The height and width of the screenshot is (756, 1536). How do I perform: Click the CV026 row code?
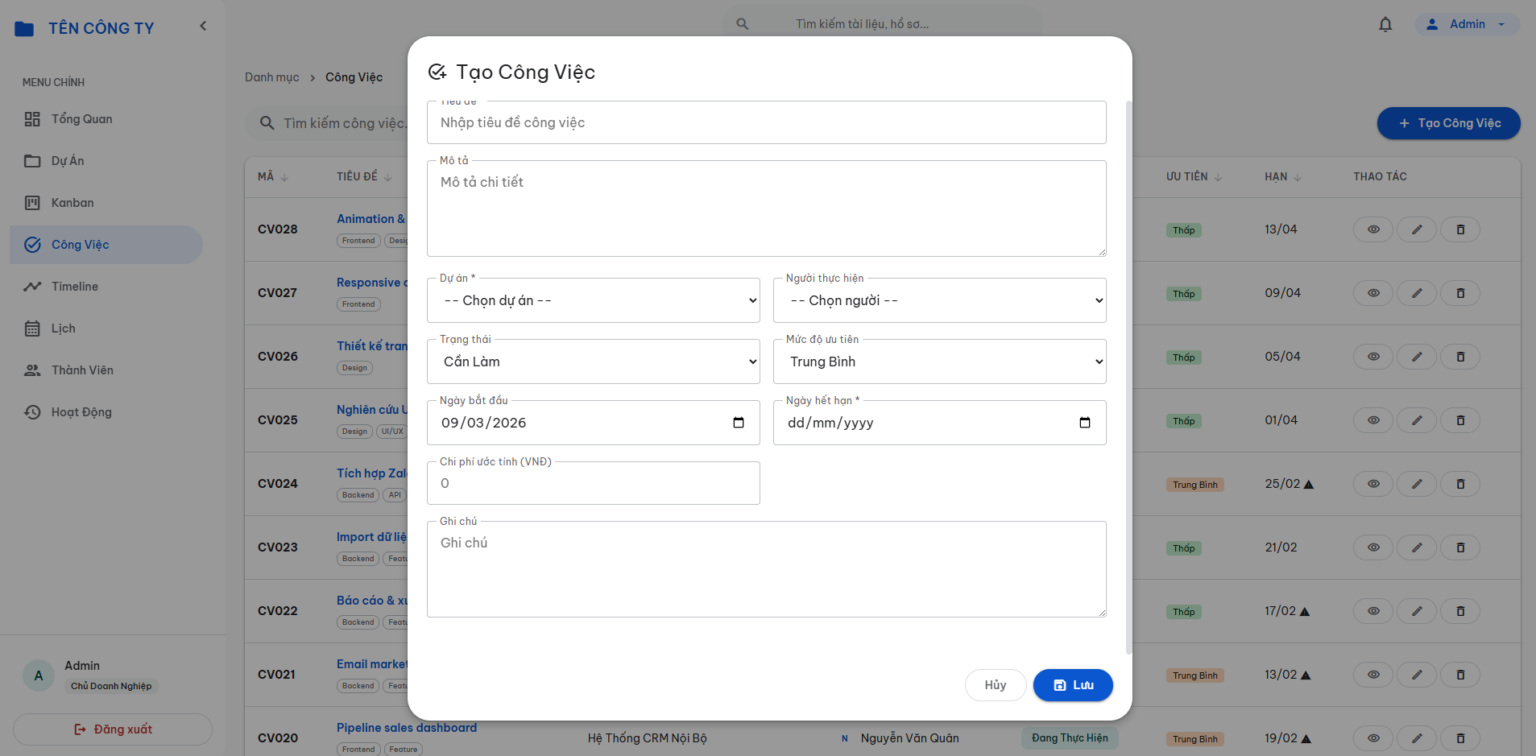pyautogui.click(x=277, y=356)
